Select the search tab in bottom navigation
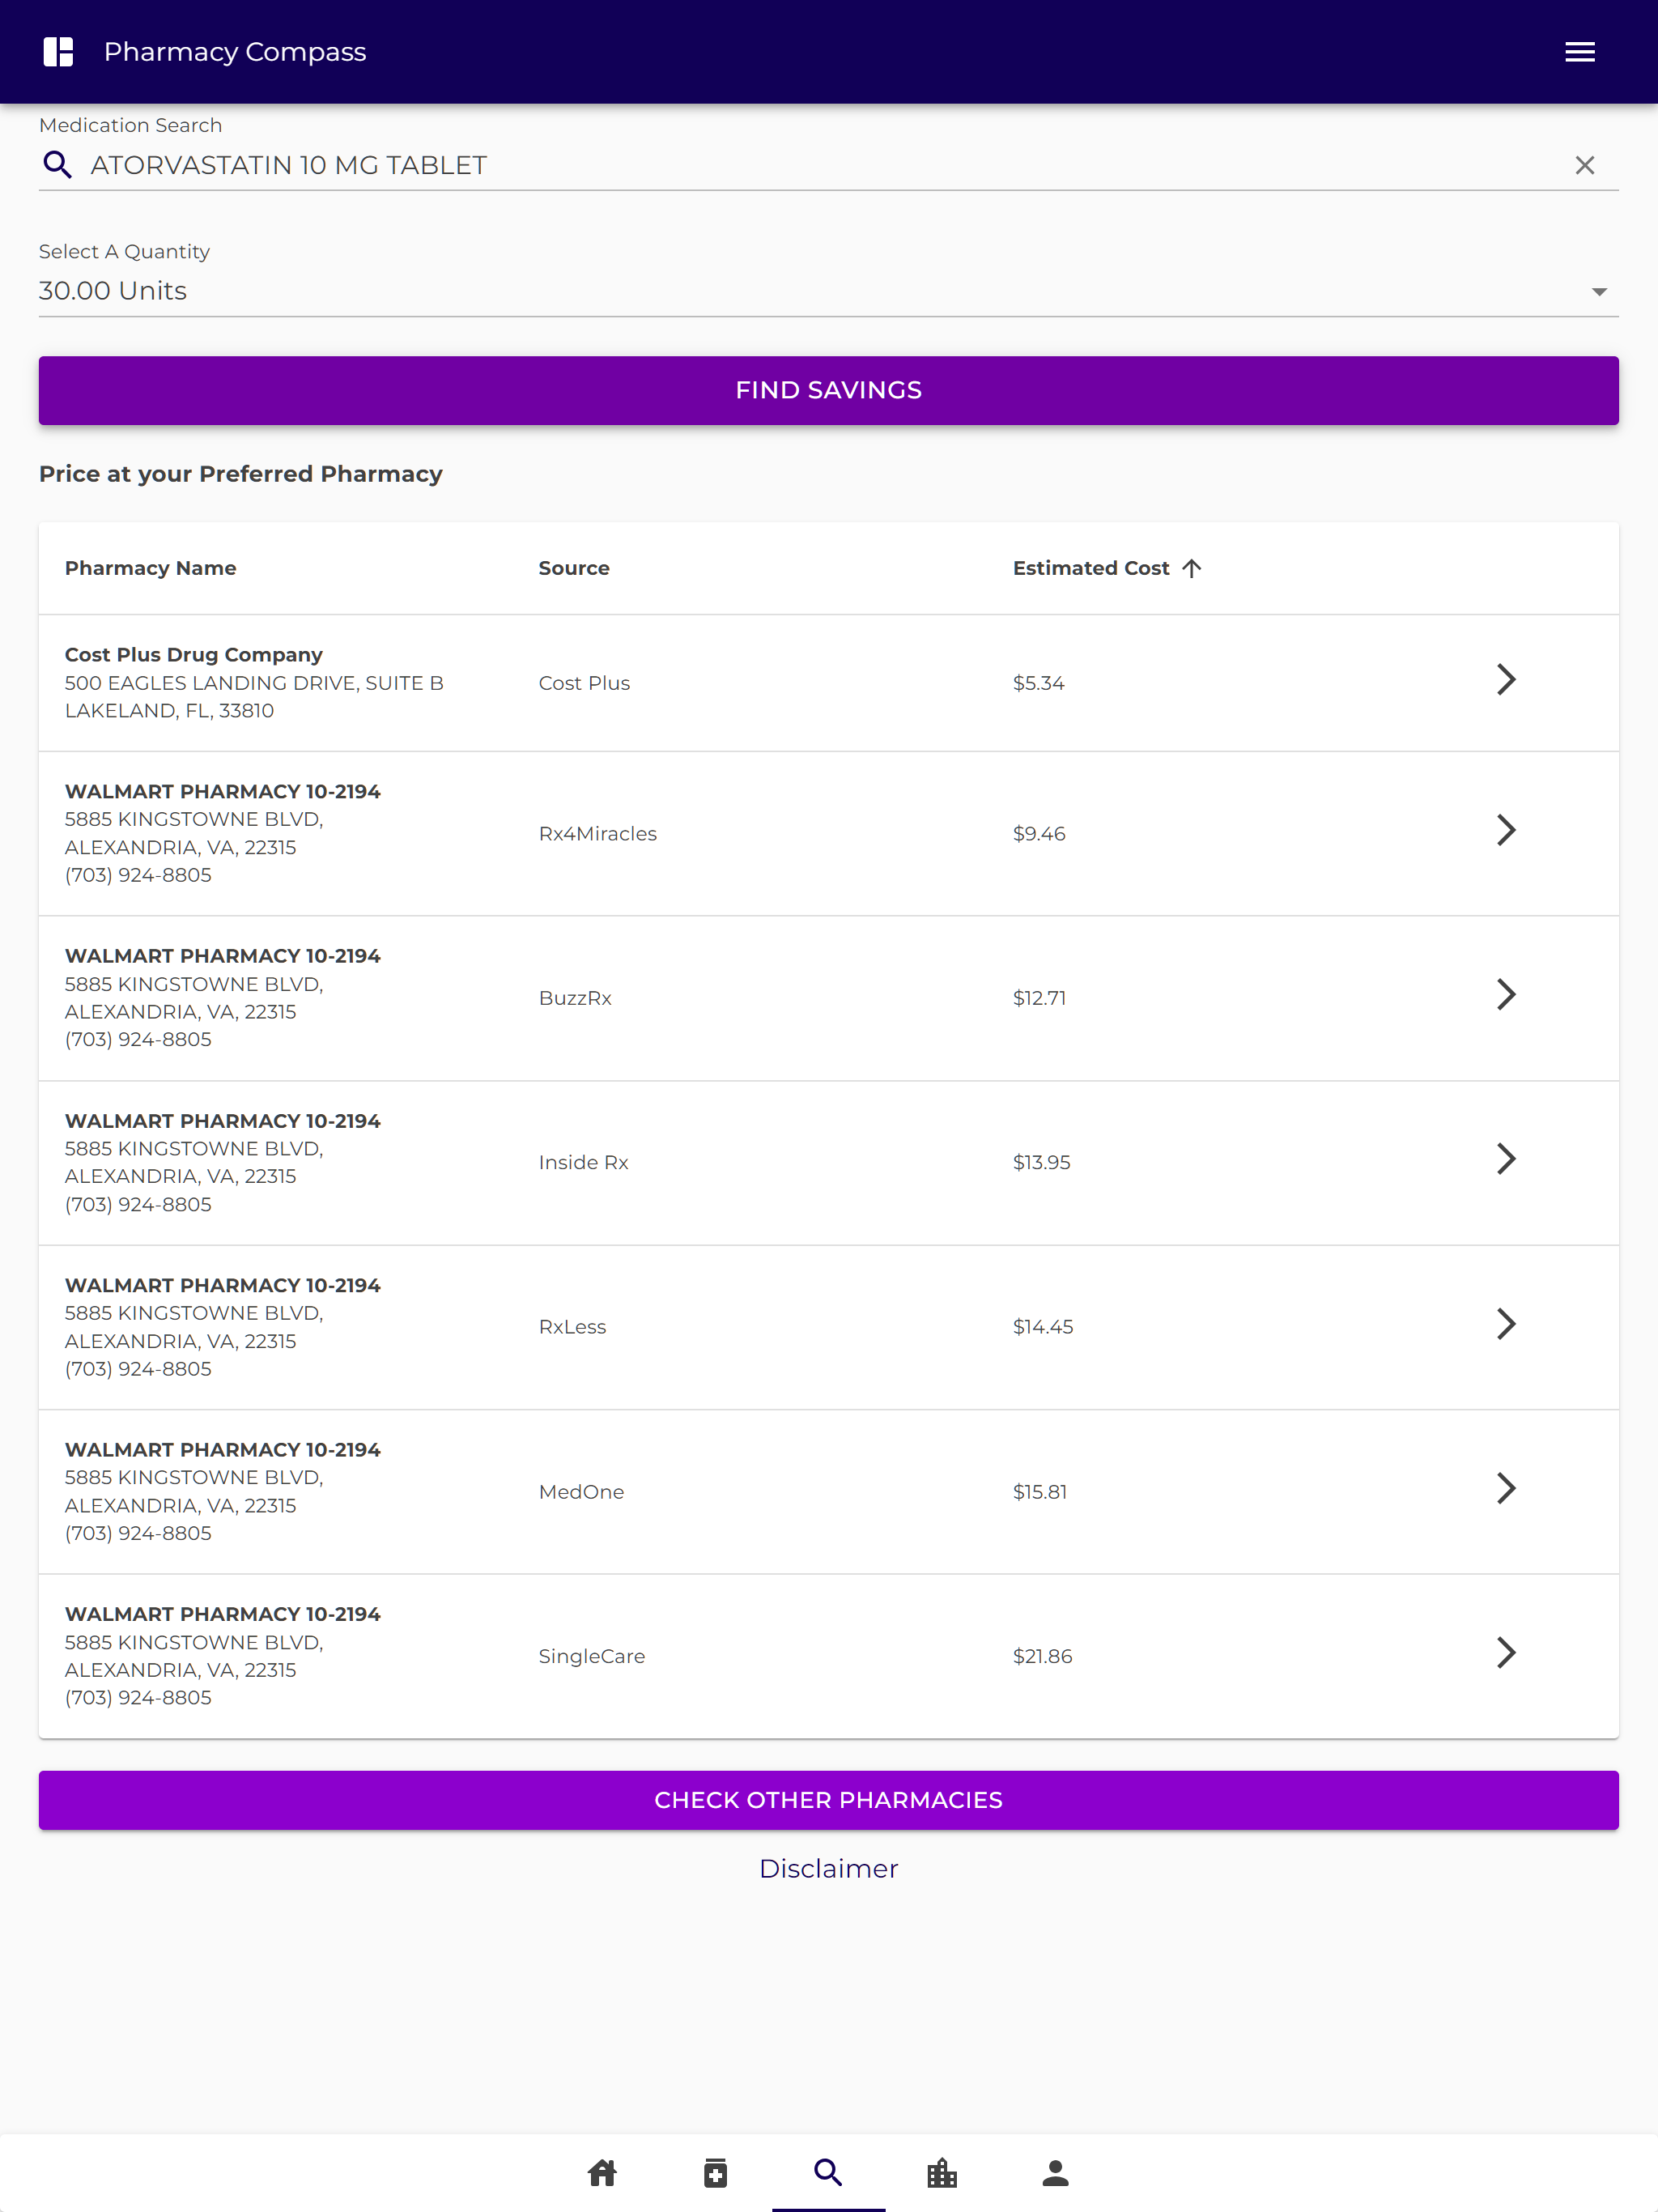Viewport: 1658px width, 2212px height. click(828, 2172)
